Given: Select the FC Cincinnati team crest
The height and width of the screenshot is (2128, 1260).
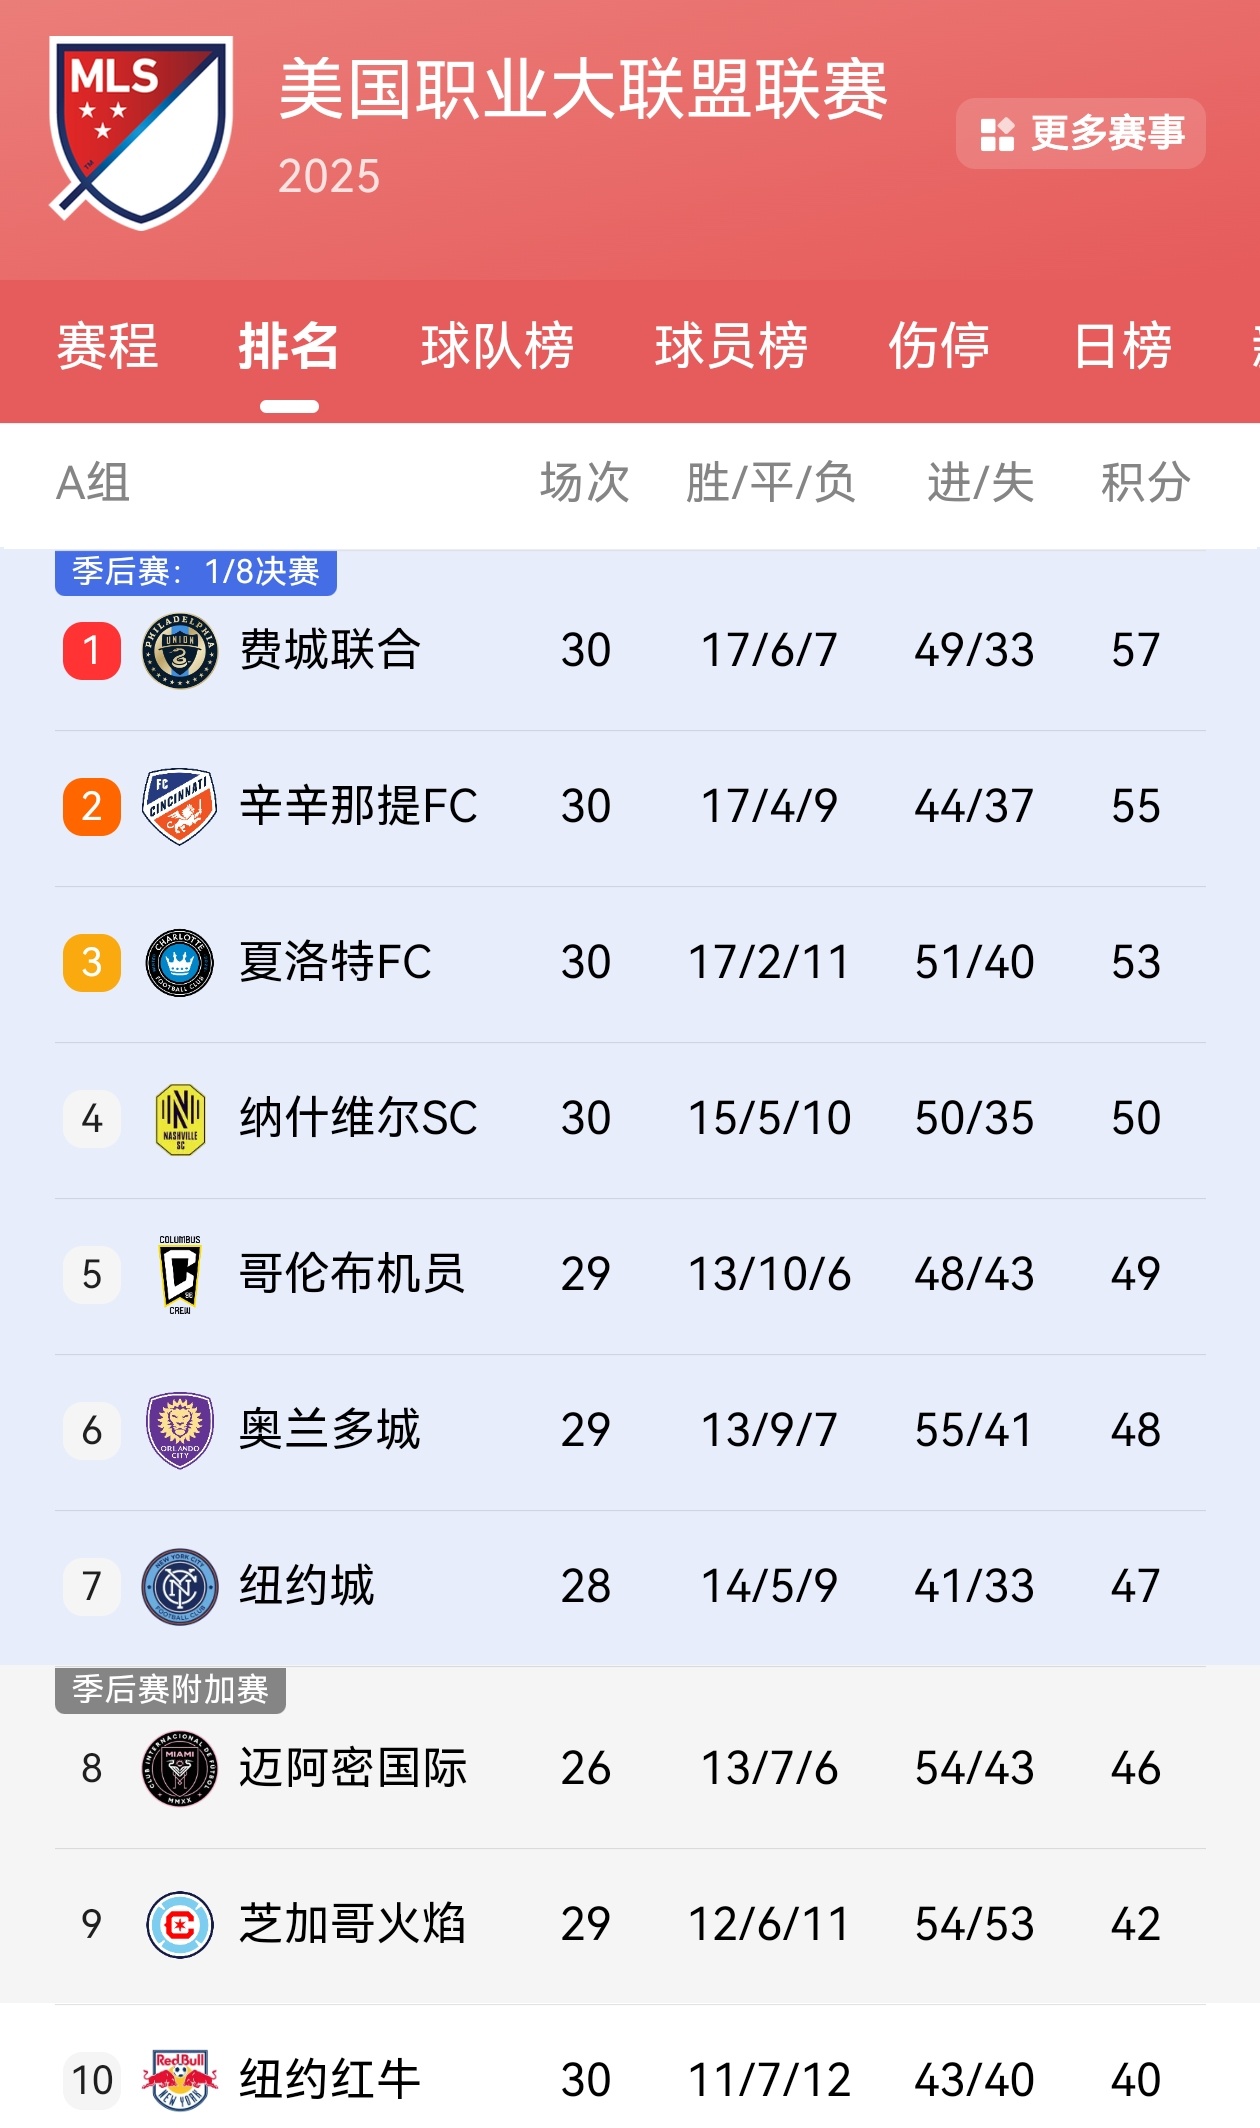Looking at the screenshot, I should [x=180, y=807].
